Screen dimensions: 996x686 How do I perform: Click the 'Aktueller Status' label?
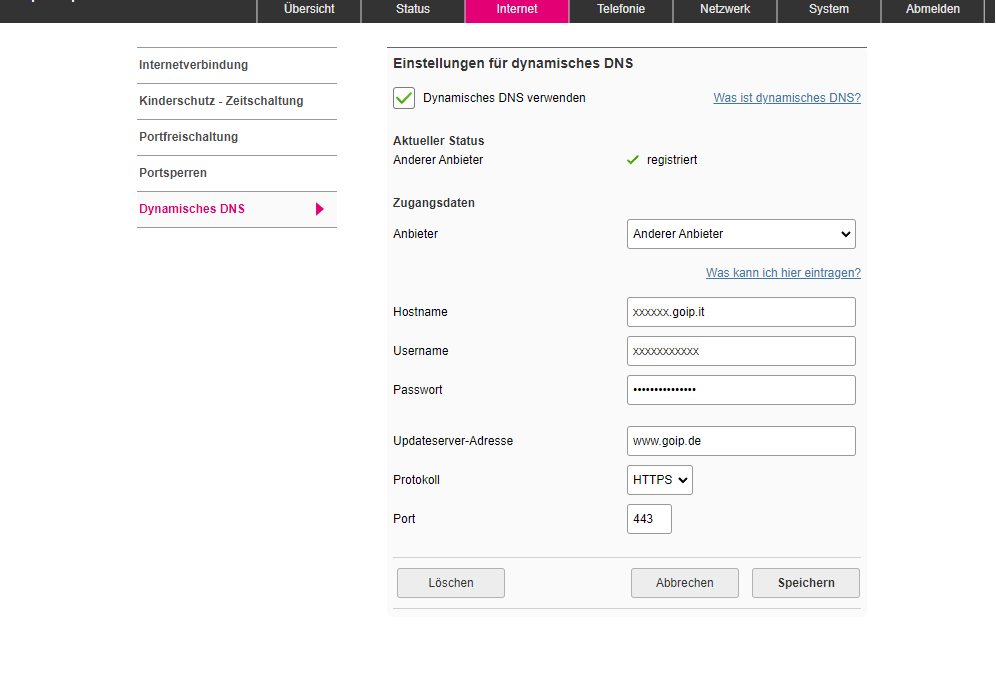(438, 141)
